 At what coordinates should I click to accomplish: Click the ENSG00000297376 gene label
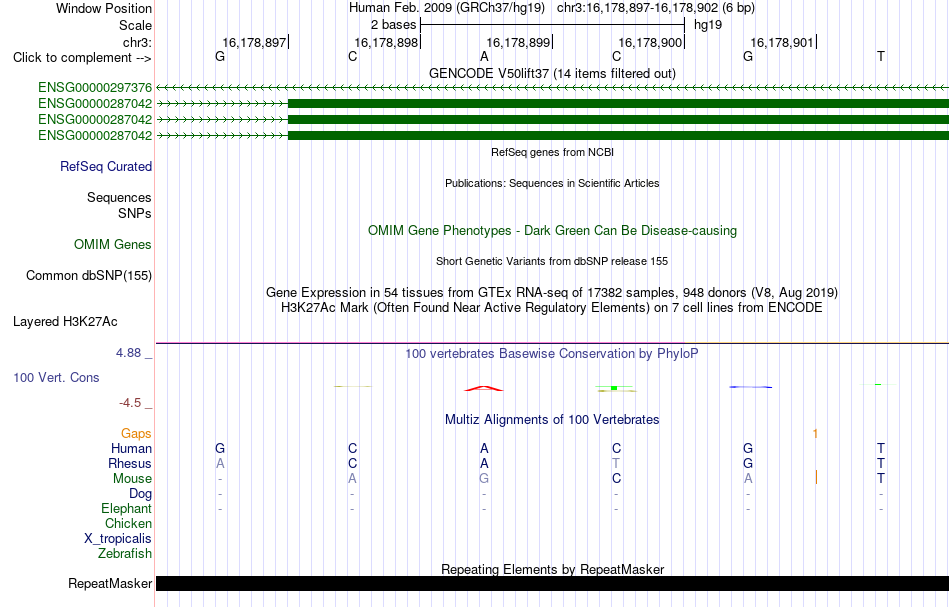pos(95,88)
